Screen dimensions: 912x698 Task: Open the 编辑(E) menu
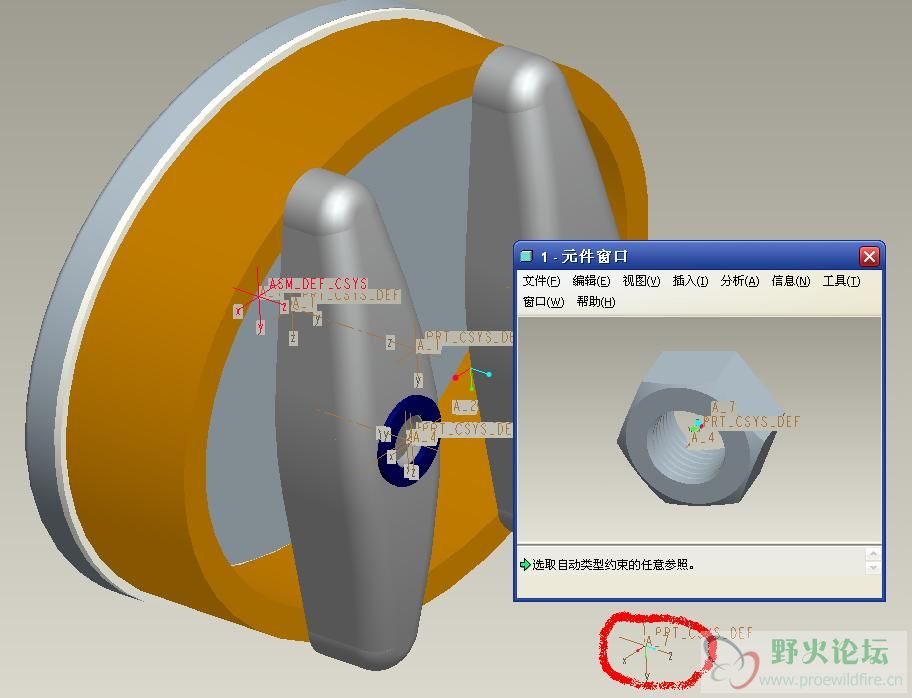pos(591,281)
